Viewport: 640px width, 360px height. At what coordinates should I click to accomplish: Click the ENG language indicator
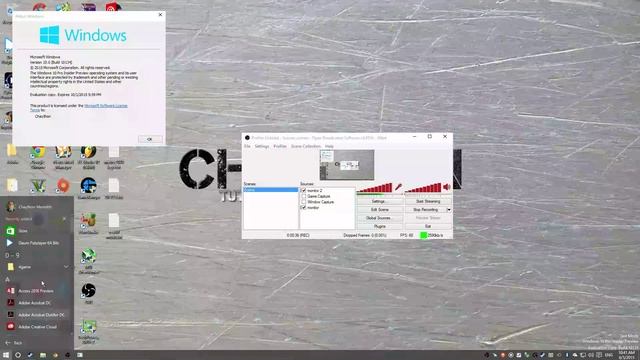609,355
